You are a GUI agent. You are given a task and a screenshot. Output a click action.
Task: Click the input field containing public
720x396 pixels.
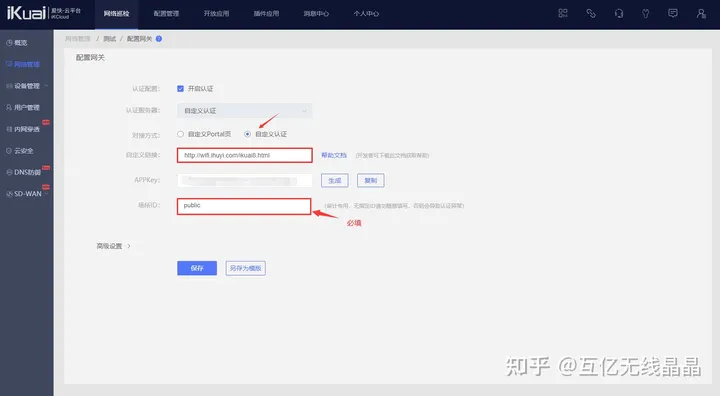point(244,206)
